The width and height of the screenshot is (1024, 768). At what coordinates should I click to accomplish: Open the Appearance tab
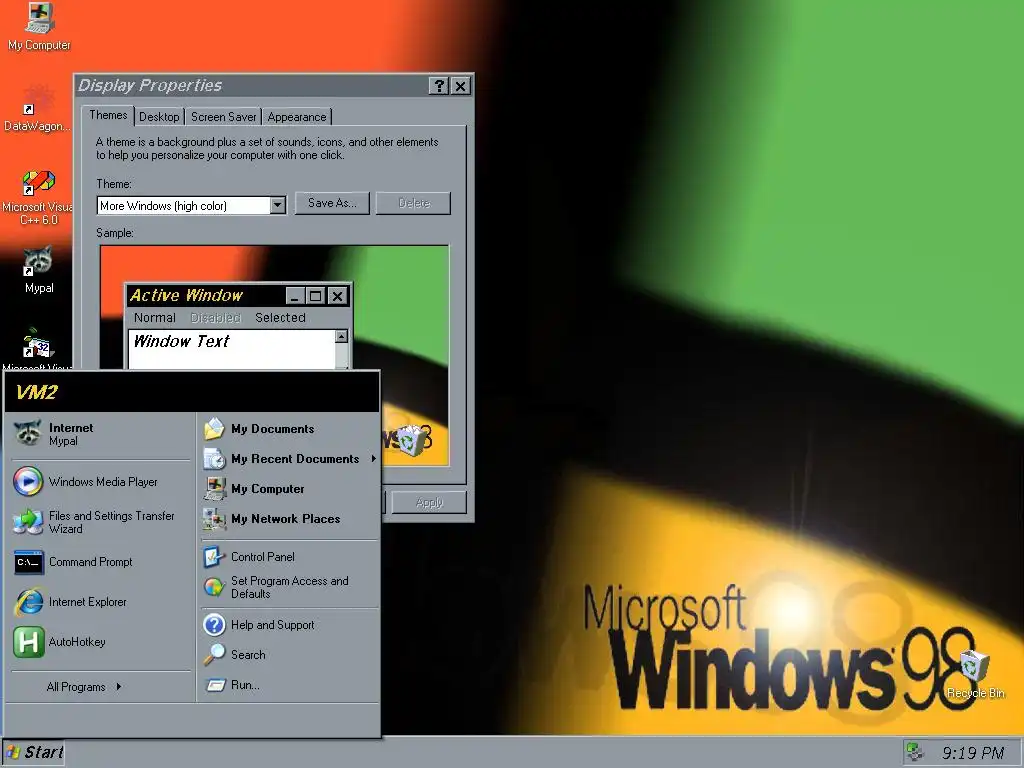[x=296, y=117]
